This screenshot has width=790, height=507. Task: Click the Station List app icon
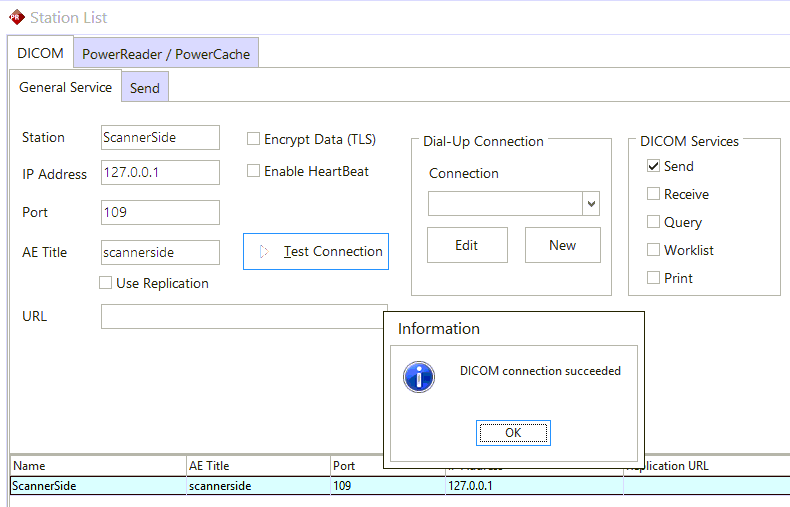[15, 18]
